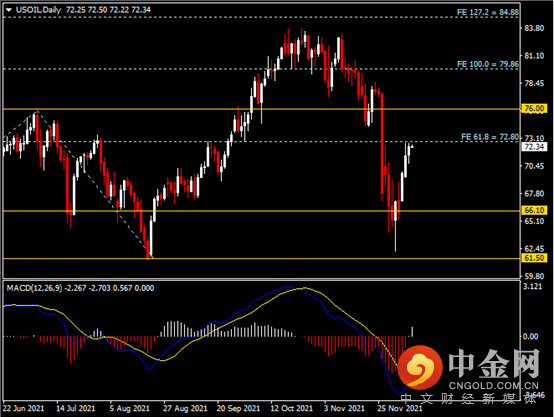Click the 81.10 price scale value
Screen dimensions: 554x417
(x=534, y=56)
